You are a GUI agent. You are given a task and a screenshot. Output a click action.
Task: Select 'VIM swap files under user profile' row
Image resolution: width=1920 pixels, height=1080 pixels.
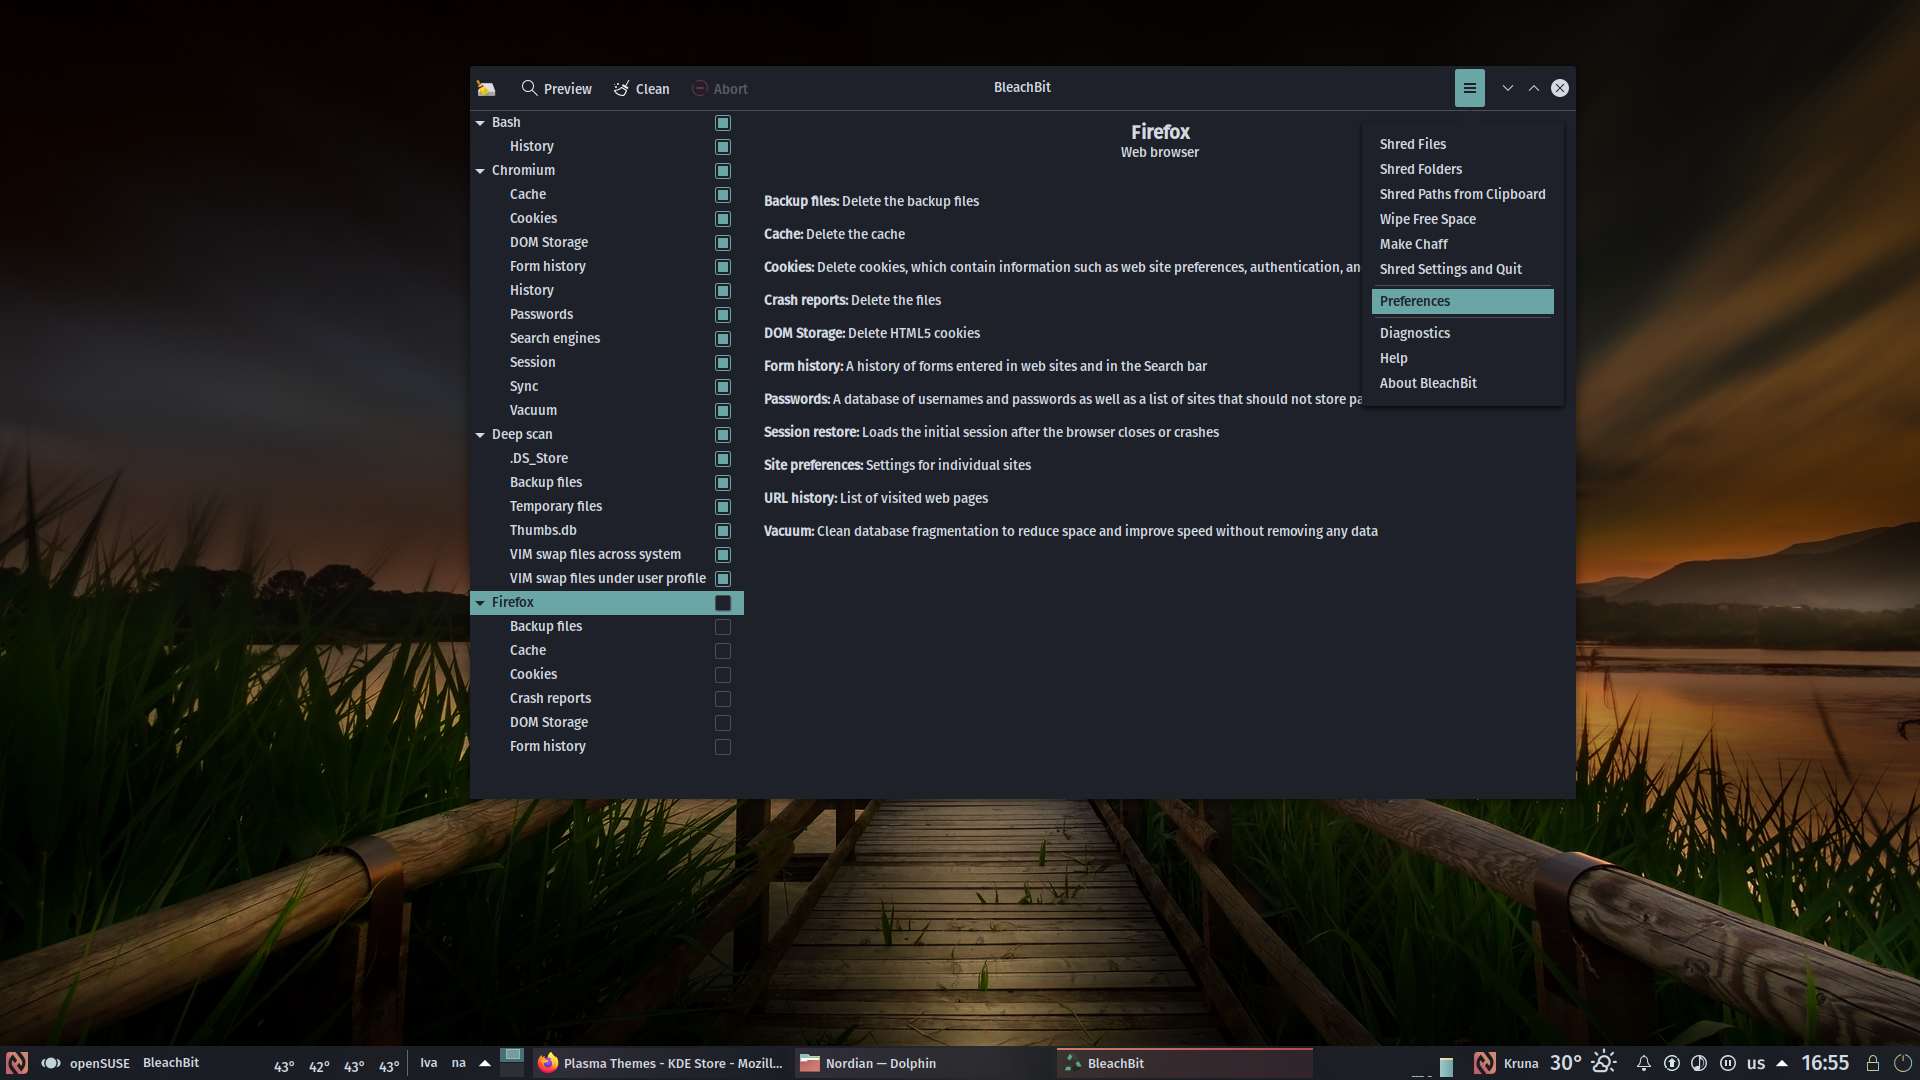coord(607,579)
